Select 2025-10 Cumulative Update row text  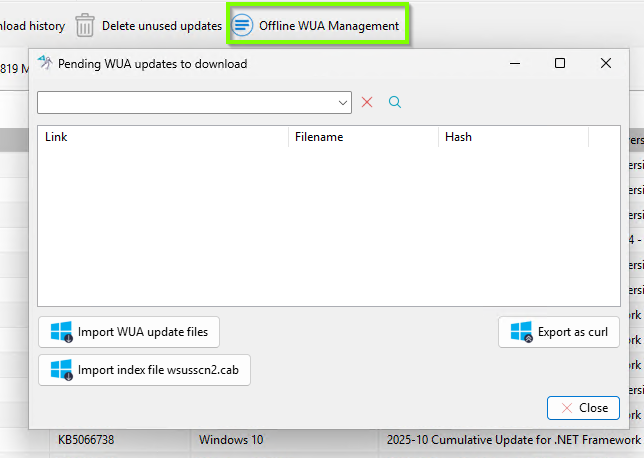click(x=513, y=440)
